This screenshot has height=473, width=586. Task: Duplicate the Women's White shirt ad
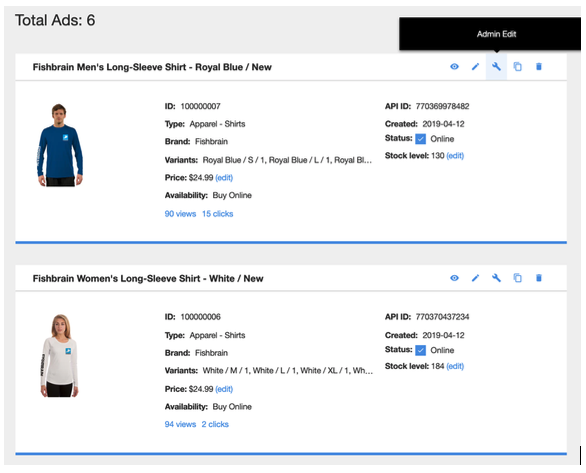518,278
